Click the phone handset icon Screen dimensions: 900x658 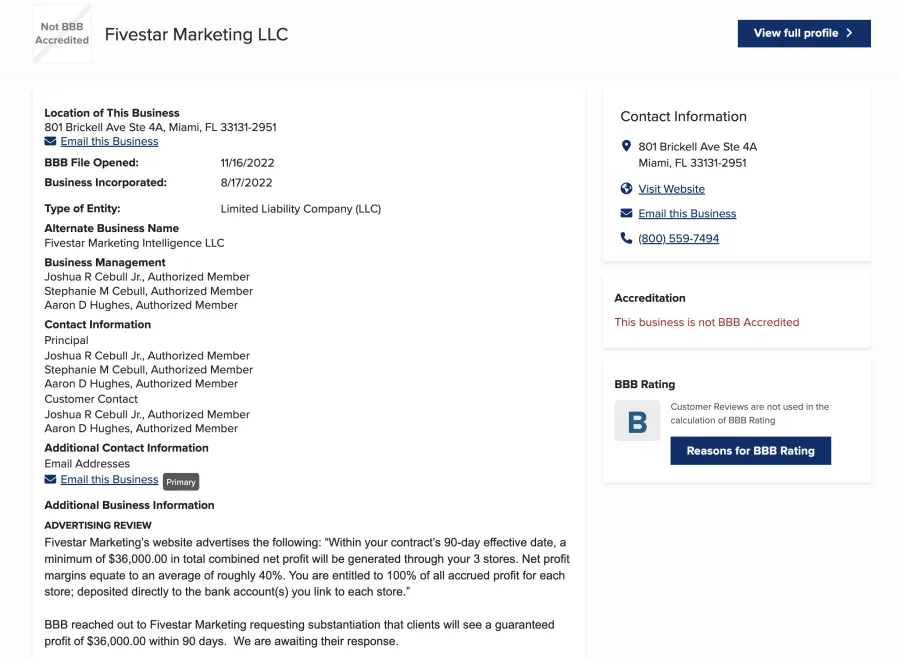(626, 238)
